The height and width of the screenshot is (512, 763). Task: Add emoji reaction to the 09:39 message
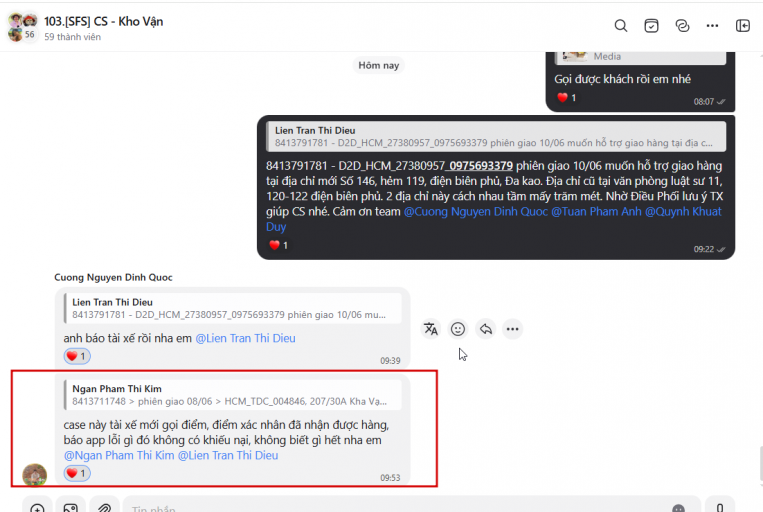click(x=458, y=329)
